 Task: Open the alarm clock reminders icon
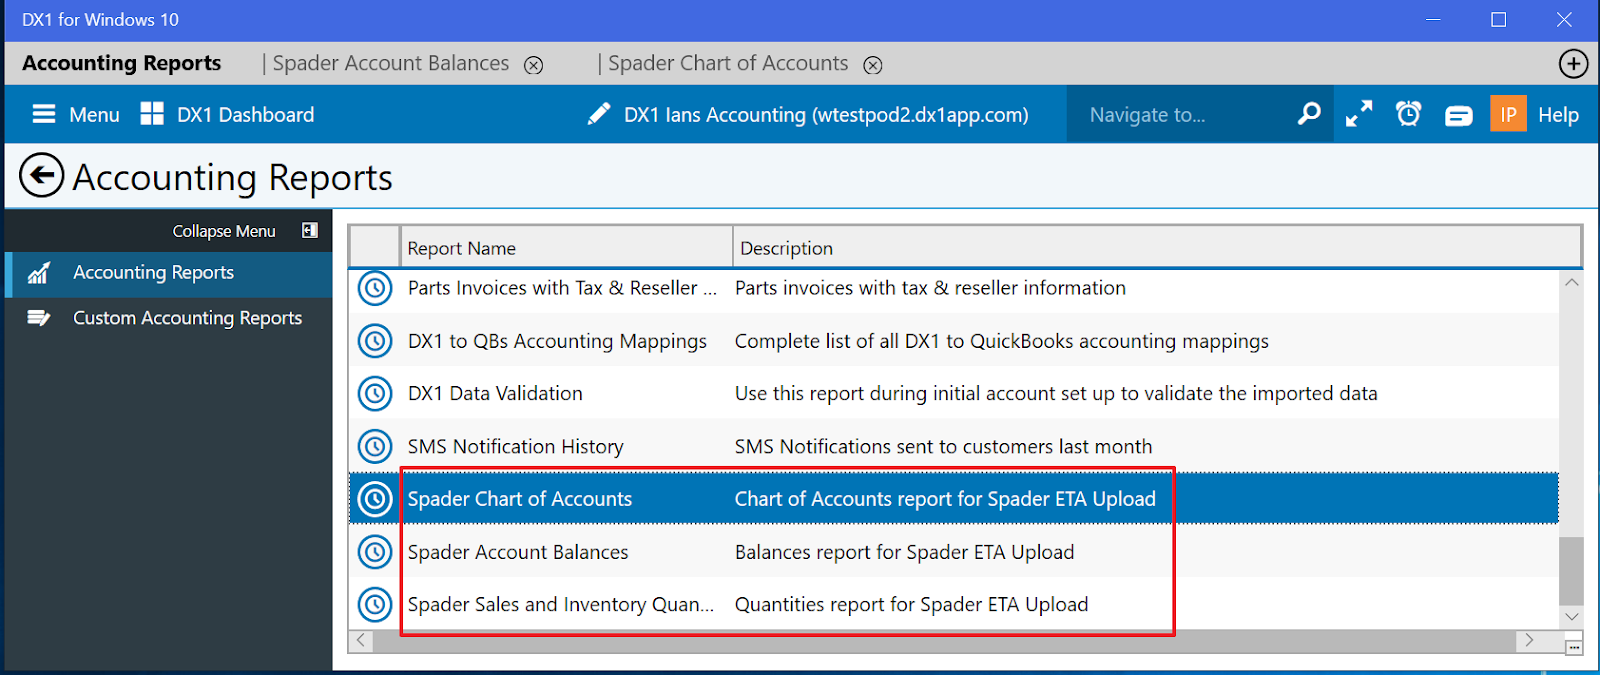tap(1408, 114)
